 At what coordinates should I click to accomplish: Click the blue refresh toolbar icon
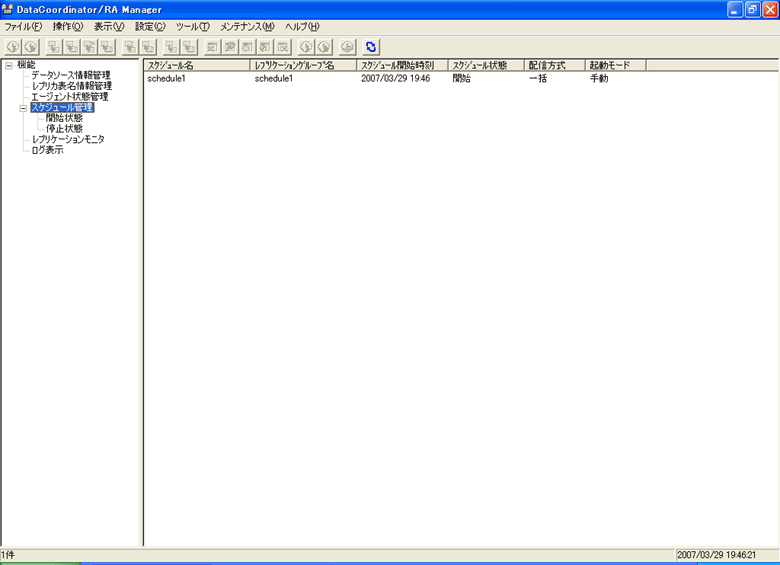tap(372, 47)
